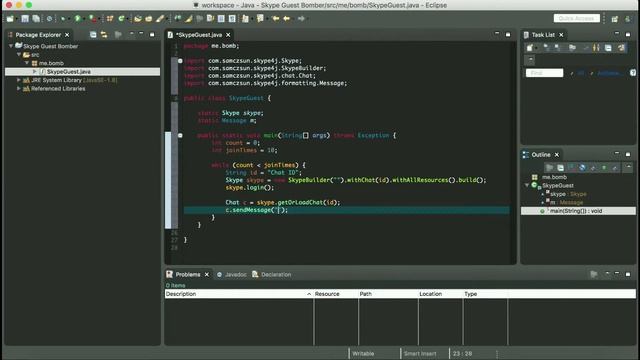Click the Activate link in Task List

[x=609, y=73]
